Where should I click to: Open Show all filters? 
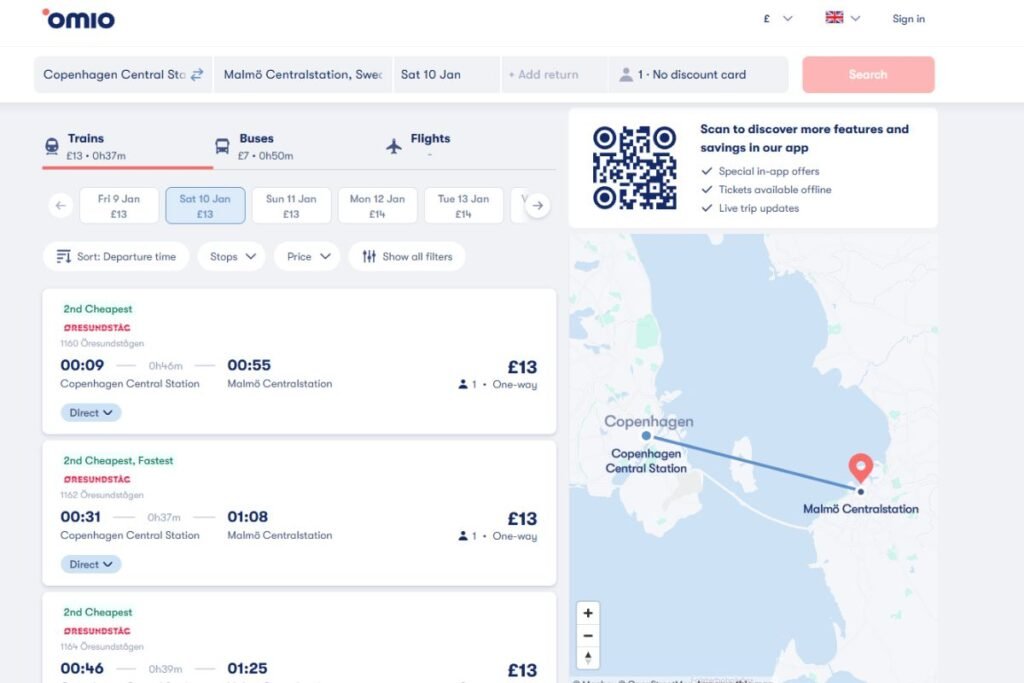click(407, 256)
